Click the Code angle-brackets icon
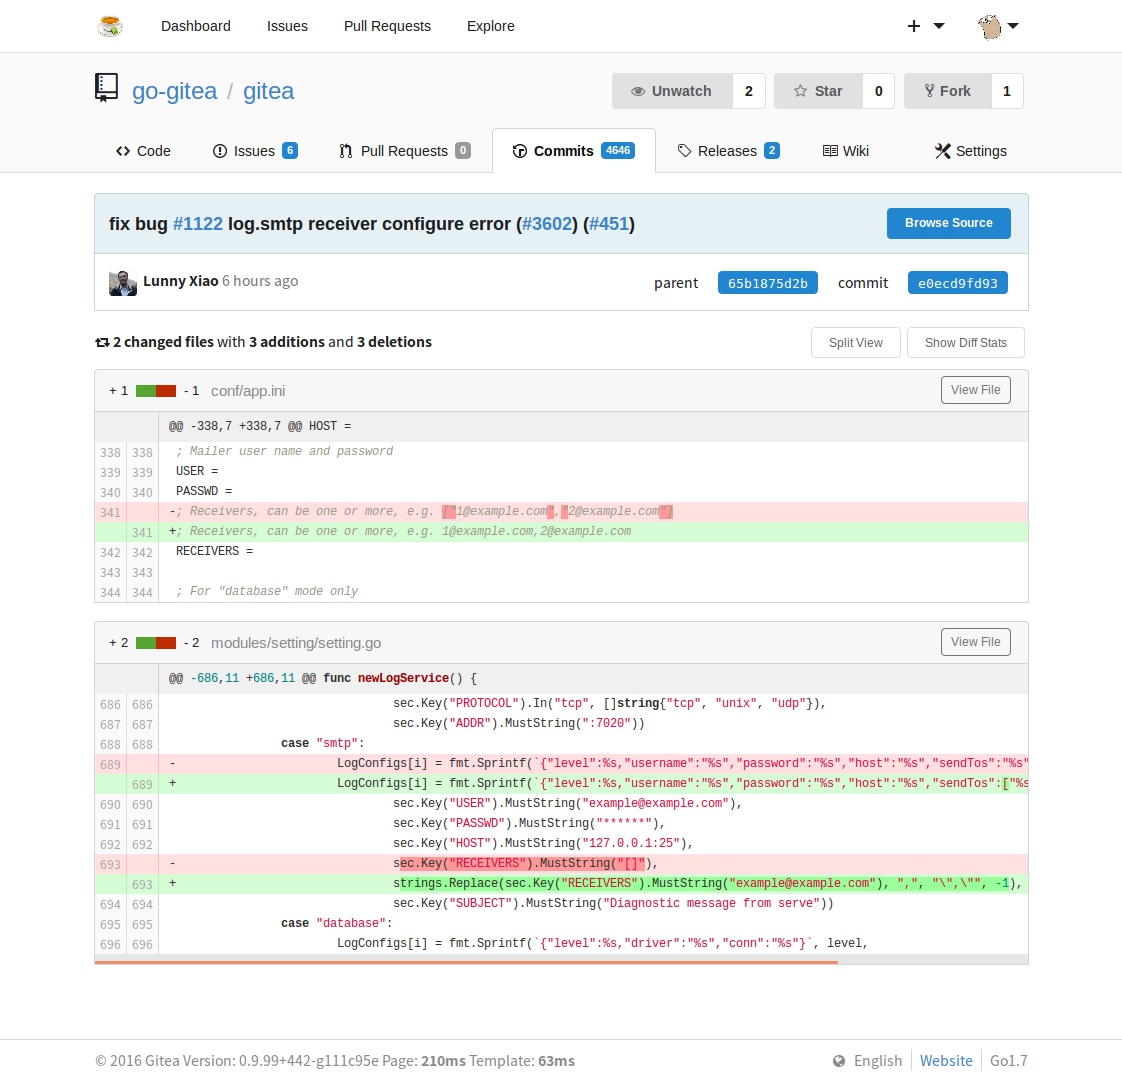Image resolution: width=1122 pixels, height=1079 pixels. click(123, 151)
